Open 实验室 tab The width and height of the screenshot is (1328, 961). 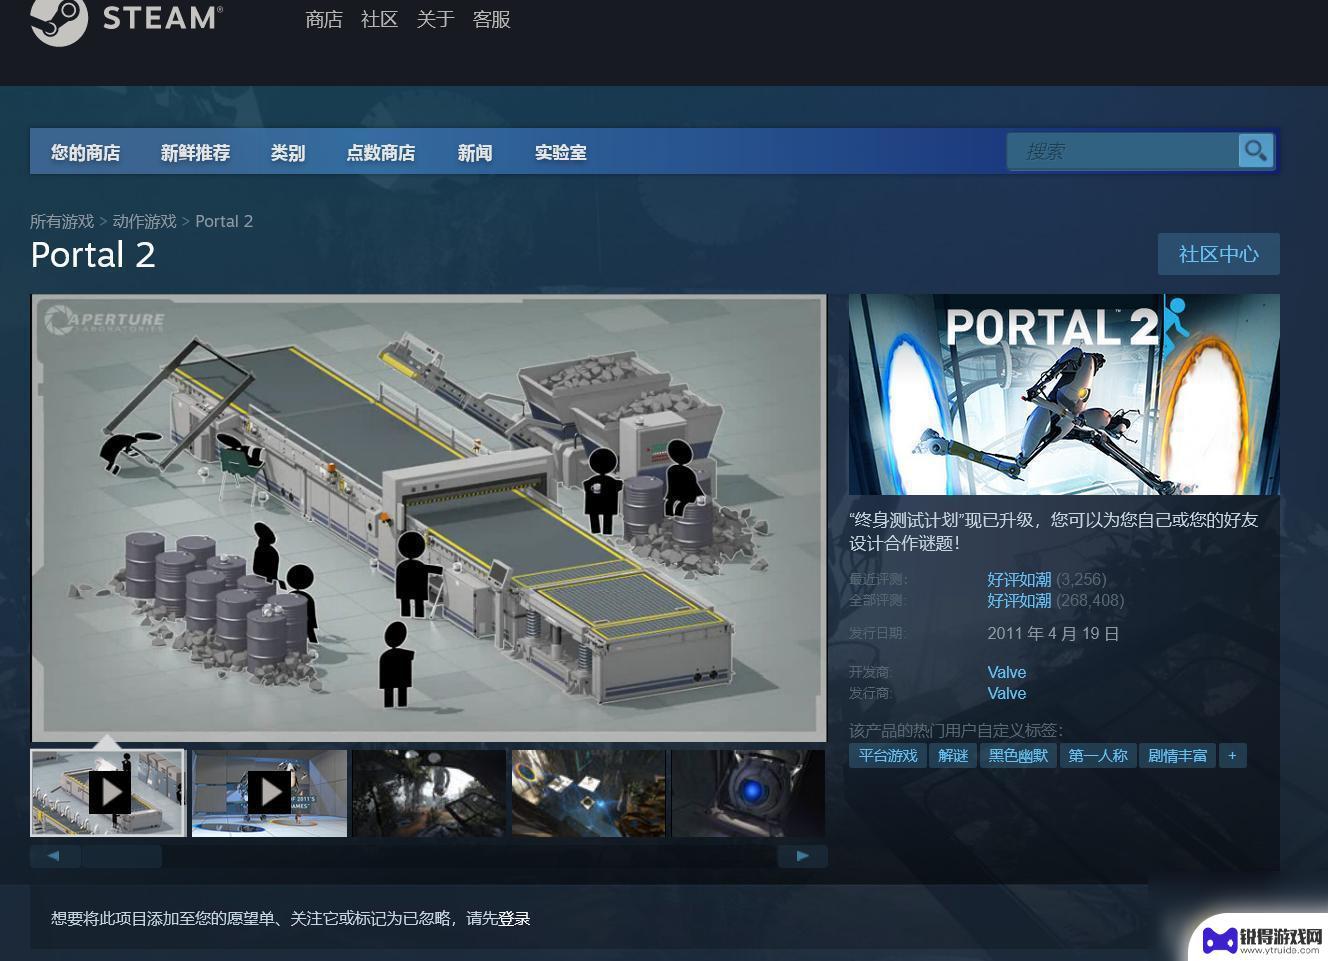pos(560,152)
